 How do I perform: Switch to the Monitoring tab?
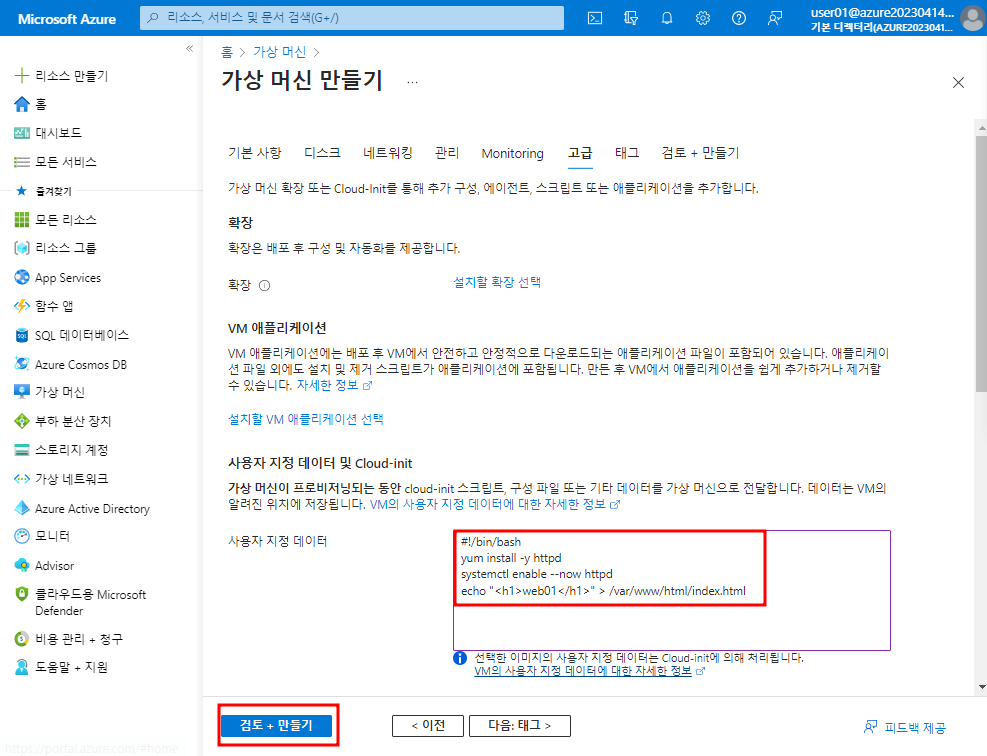point(512,153)
